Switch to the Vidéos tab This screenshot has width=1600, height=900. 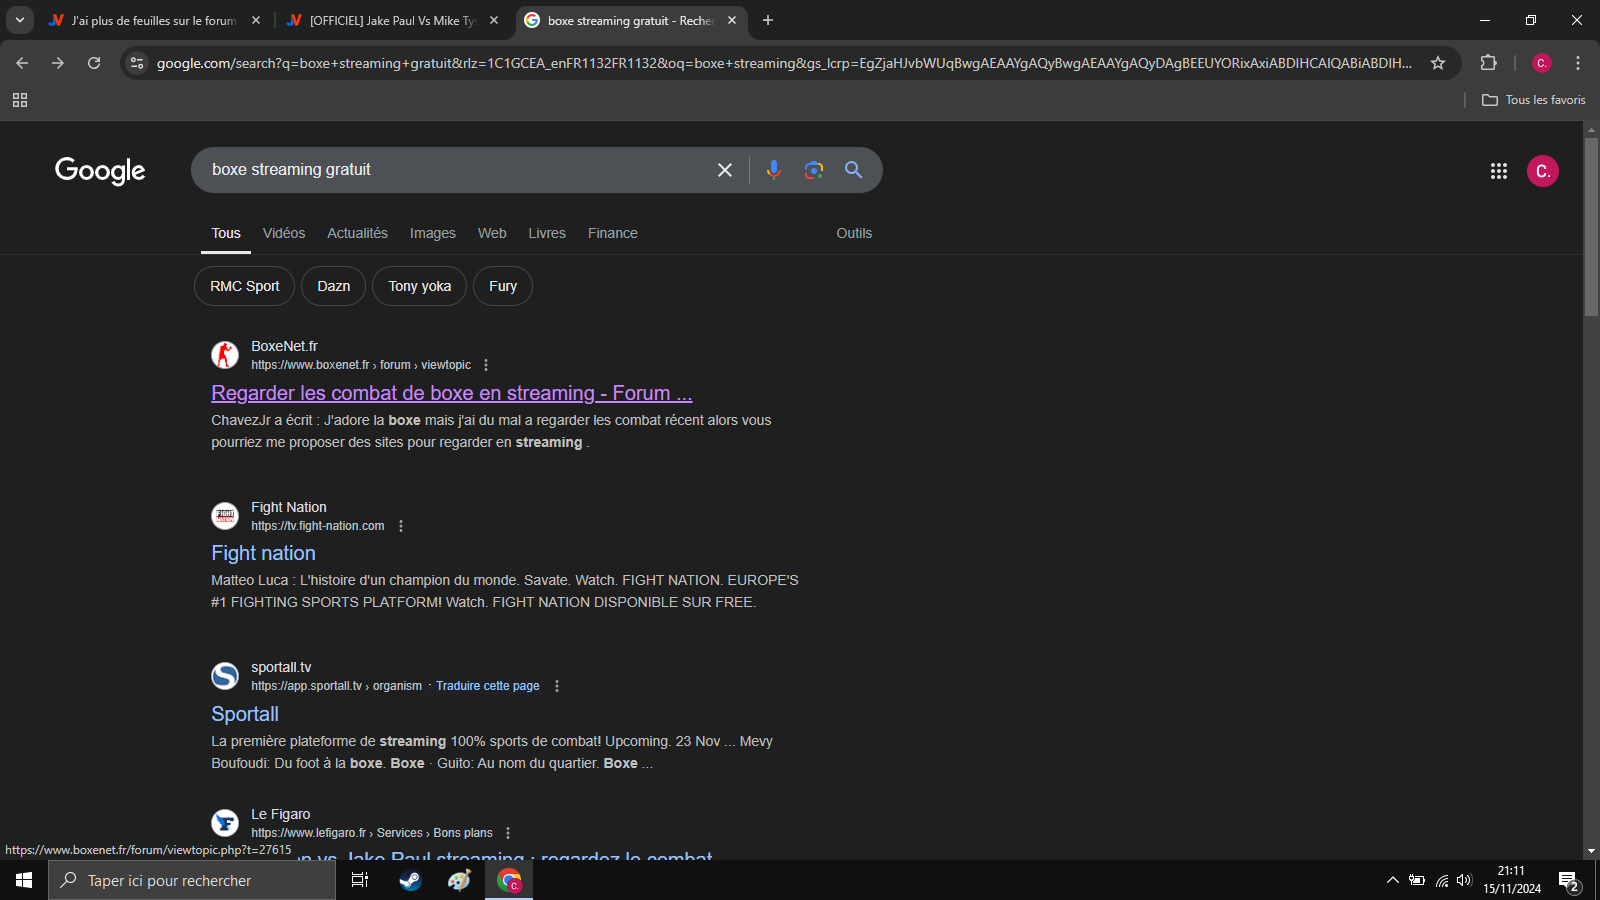pos(284,233)
